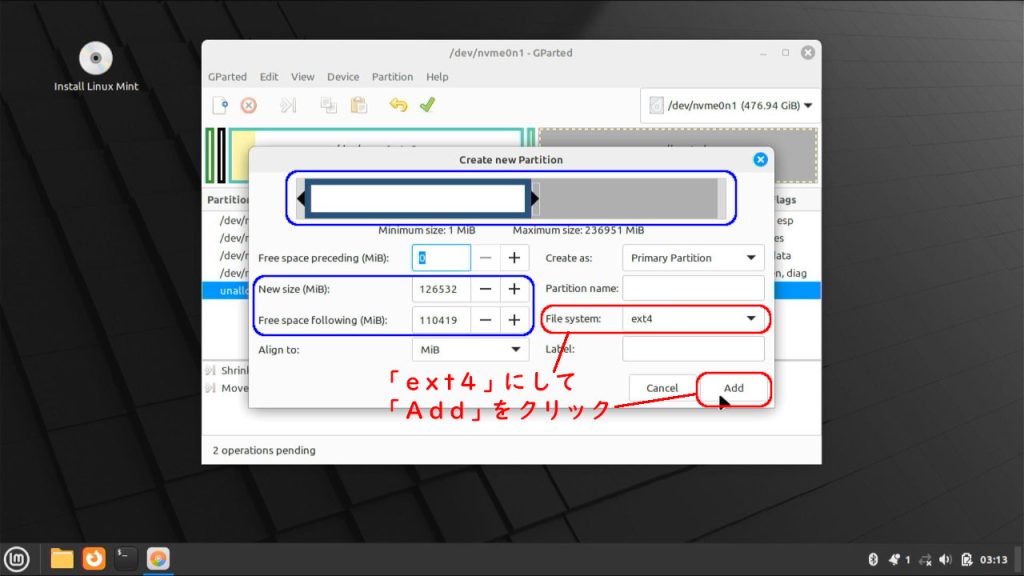
Task: Click the Label text field
Action: pos(693,349)
